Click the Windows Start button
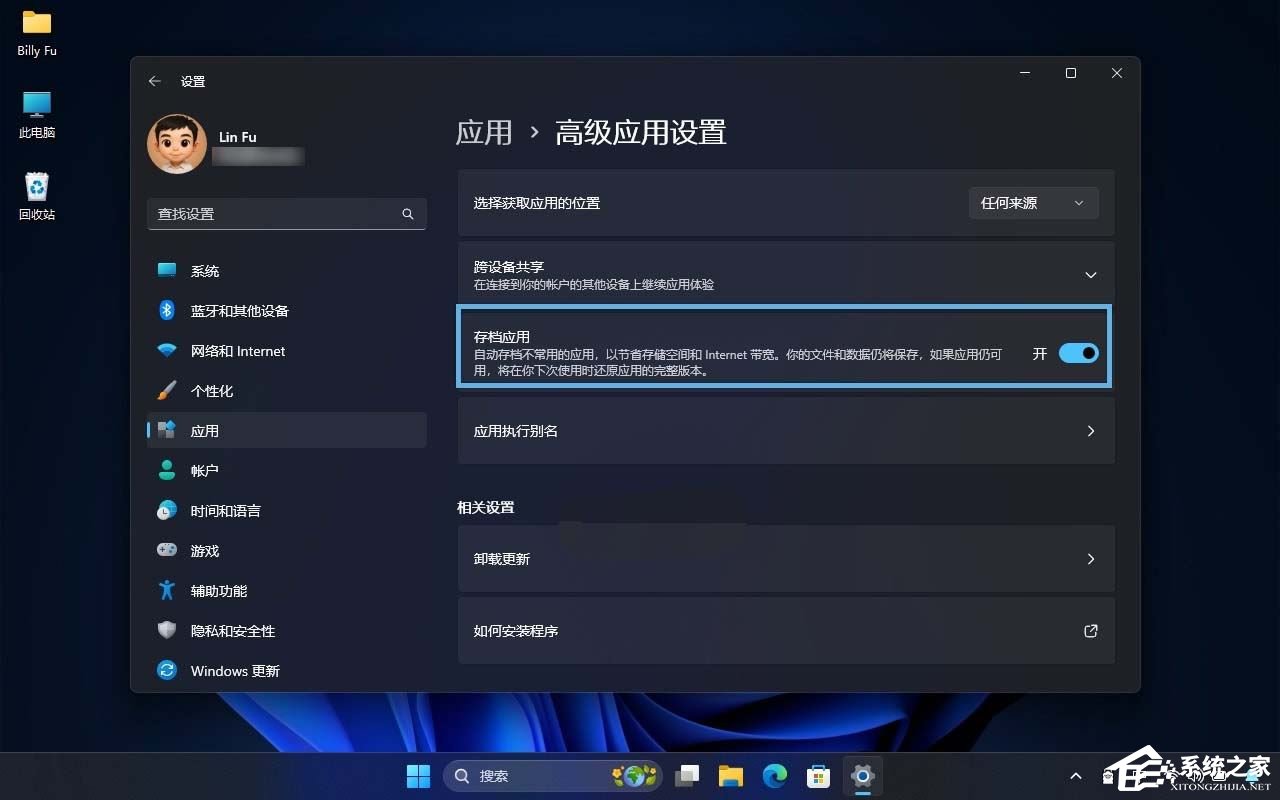Image resolution: width=1280 pixels, height=800 pixels. coord(418,775)
